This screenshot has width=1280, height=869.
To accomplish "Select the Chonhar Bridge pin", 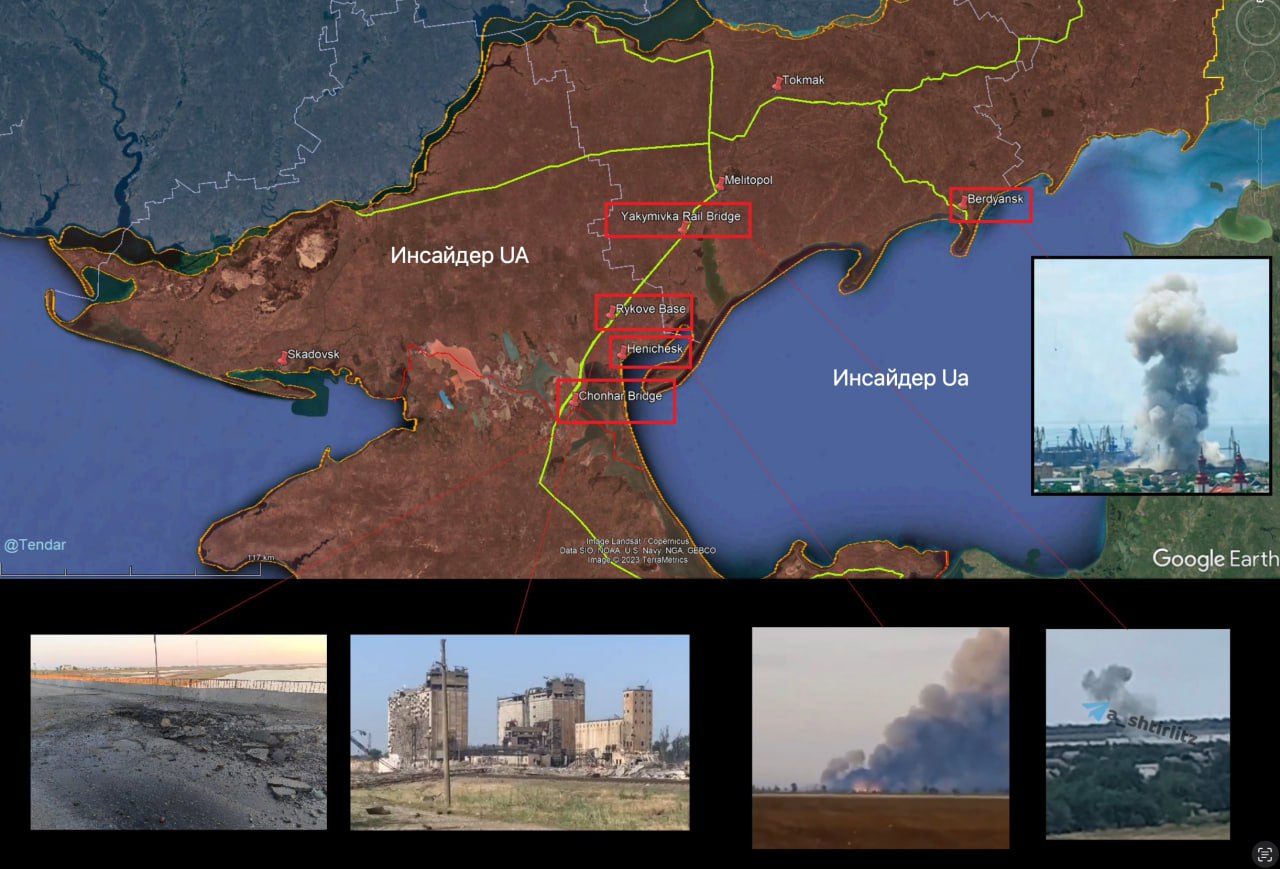I will (574, 400).
